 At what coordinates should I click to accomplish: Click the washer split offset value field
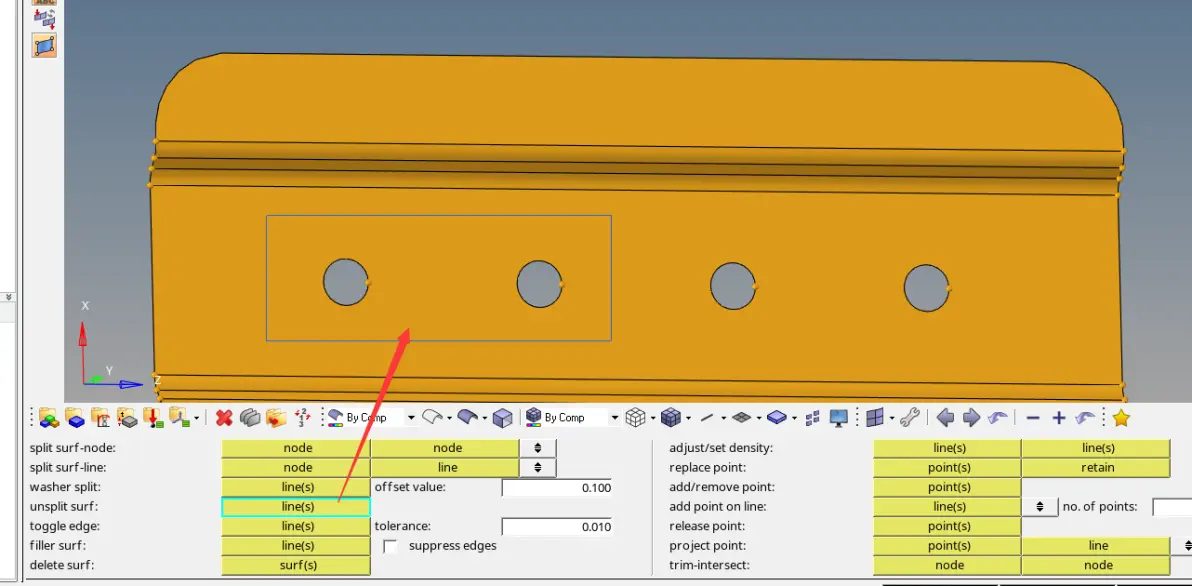pos(557,488)
